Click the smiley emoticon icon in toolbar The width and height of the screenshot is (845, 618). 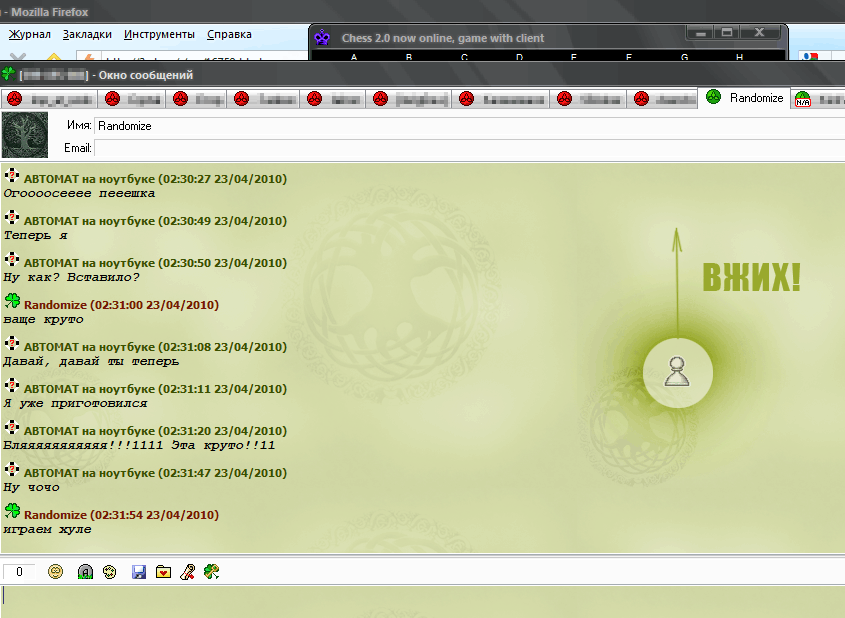[x=56, y=572]
